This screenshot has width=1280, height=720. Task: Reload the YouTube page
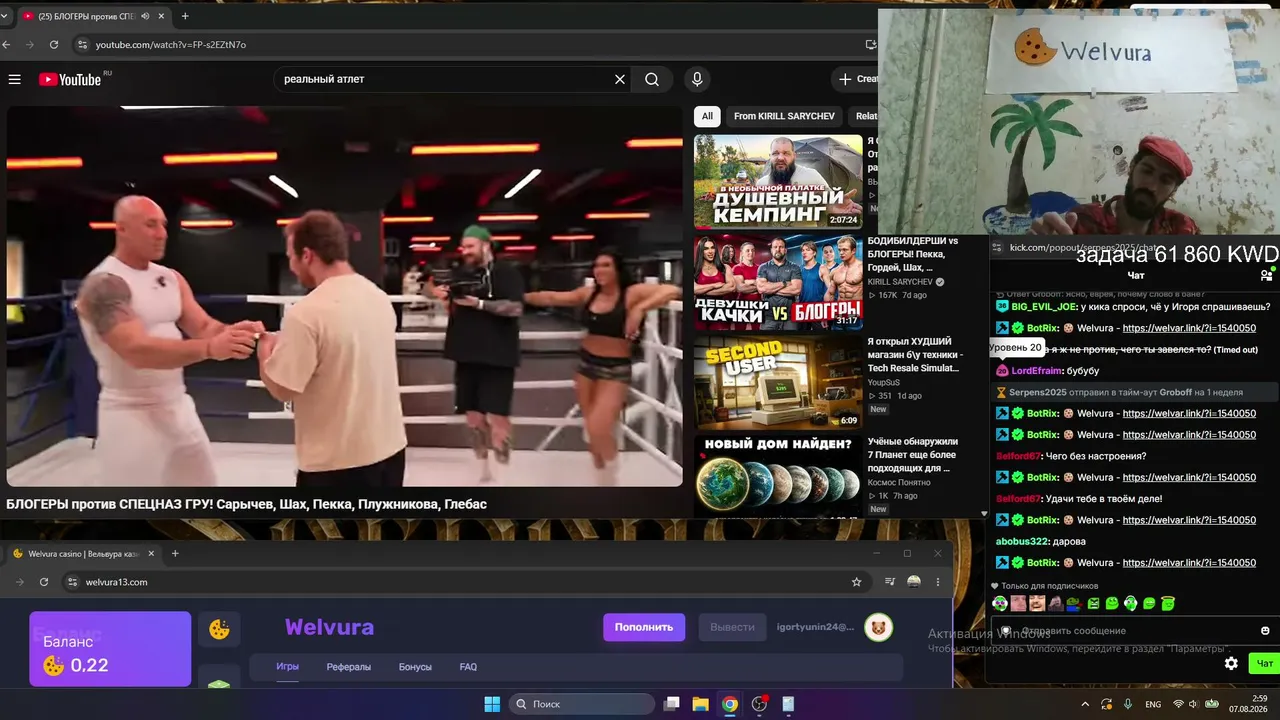coord(54,45)
